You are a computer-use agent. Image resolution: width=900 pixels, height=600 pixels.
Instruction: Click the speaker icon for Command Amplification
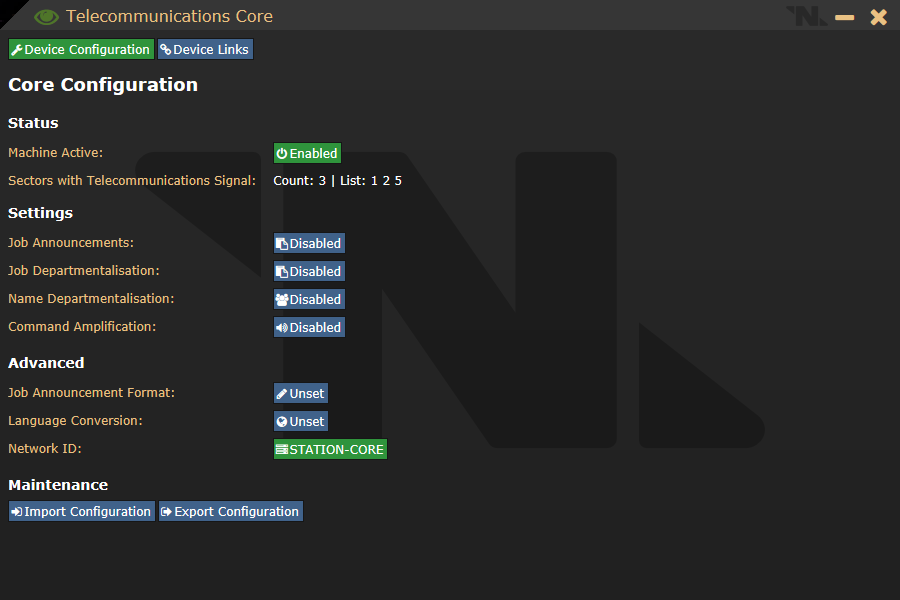click(x=282, y=327)
